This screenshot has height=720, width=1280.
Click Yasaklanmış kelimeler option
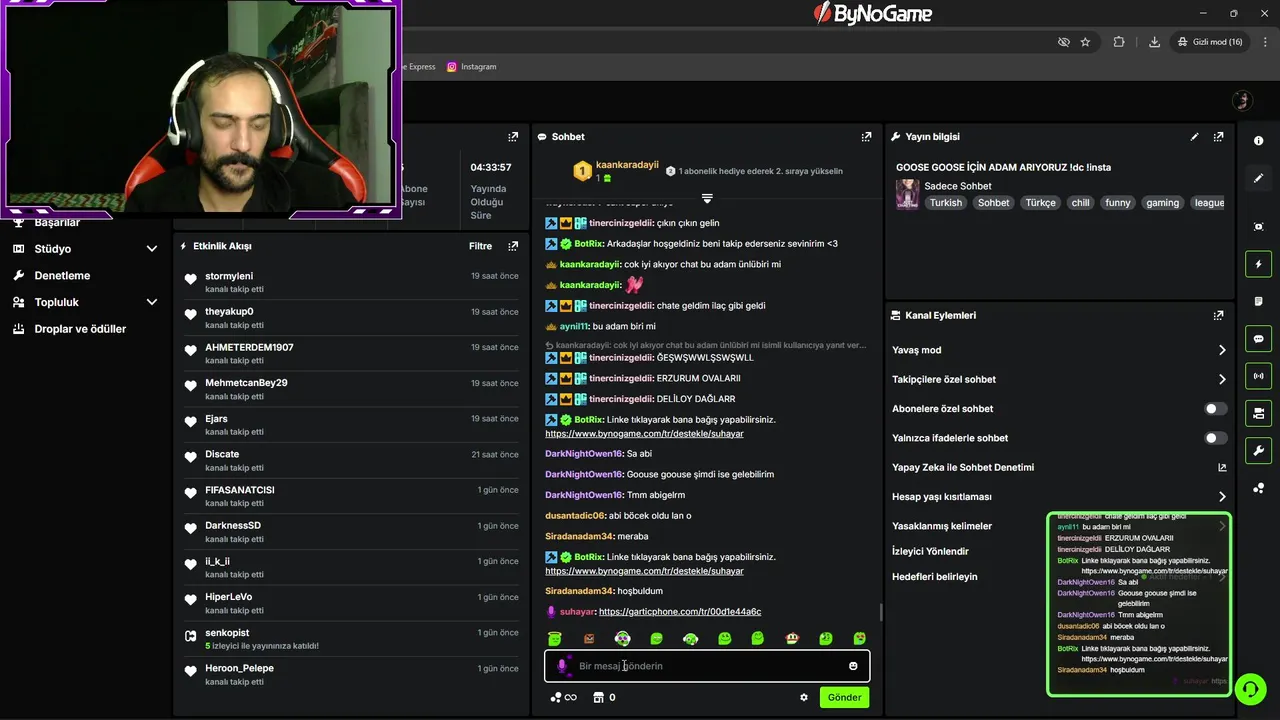[942, 526]
